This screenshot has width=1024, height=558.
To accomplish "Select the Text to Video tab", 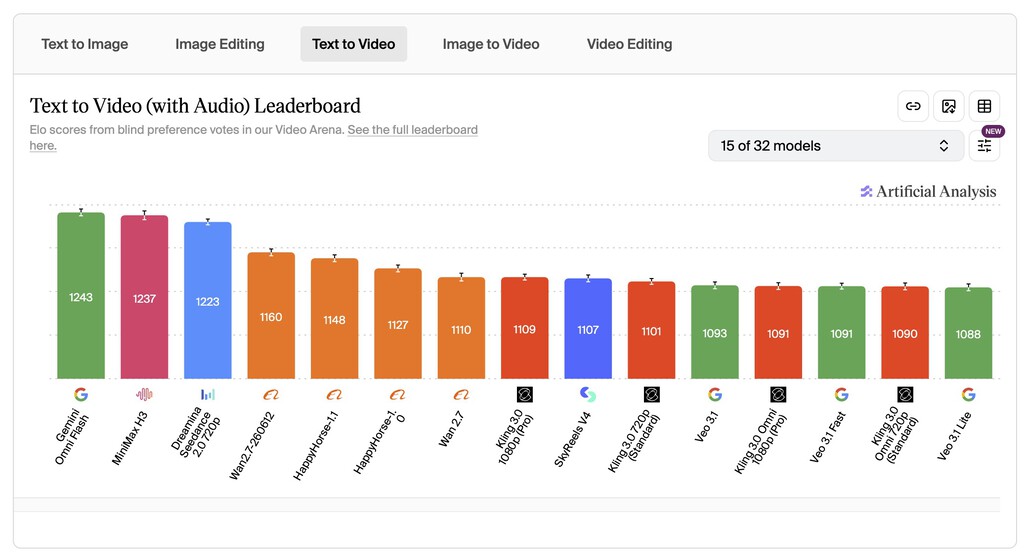I will (x=353, y=44).
